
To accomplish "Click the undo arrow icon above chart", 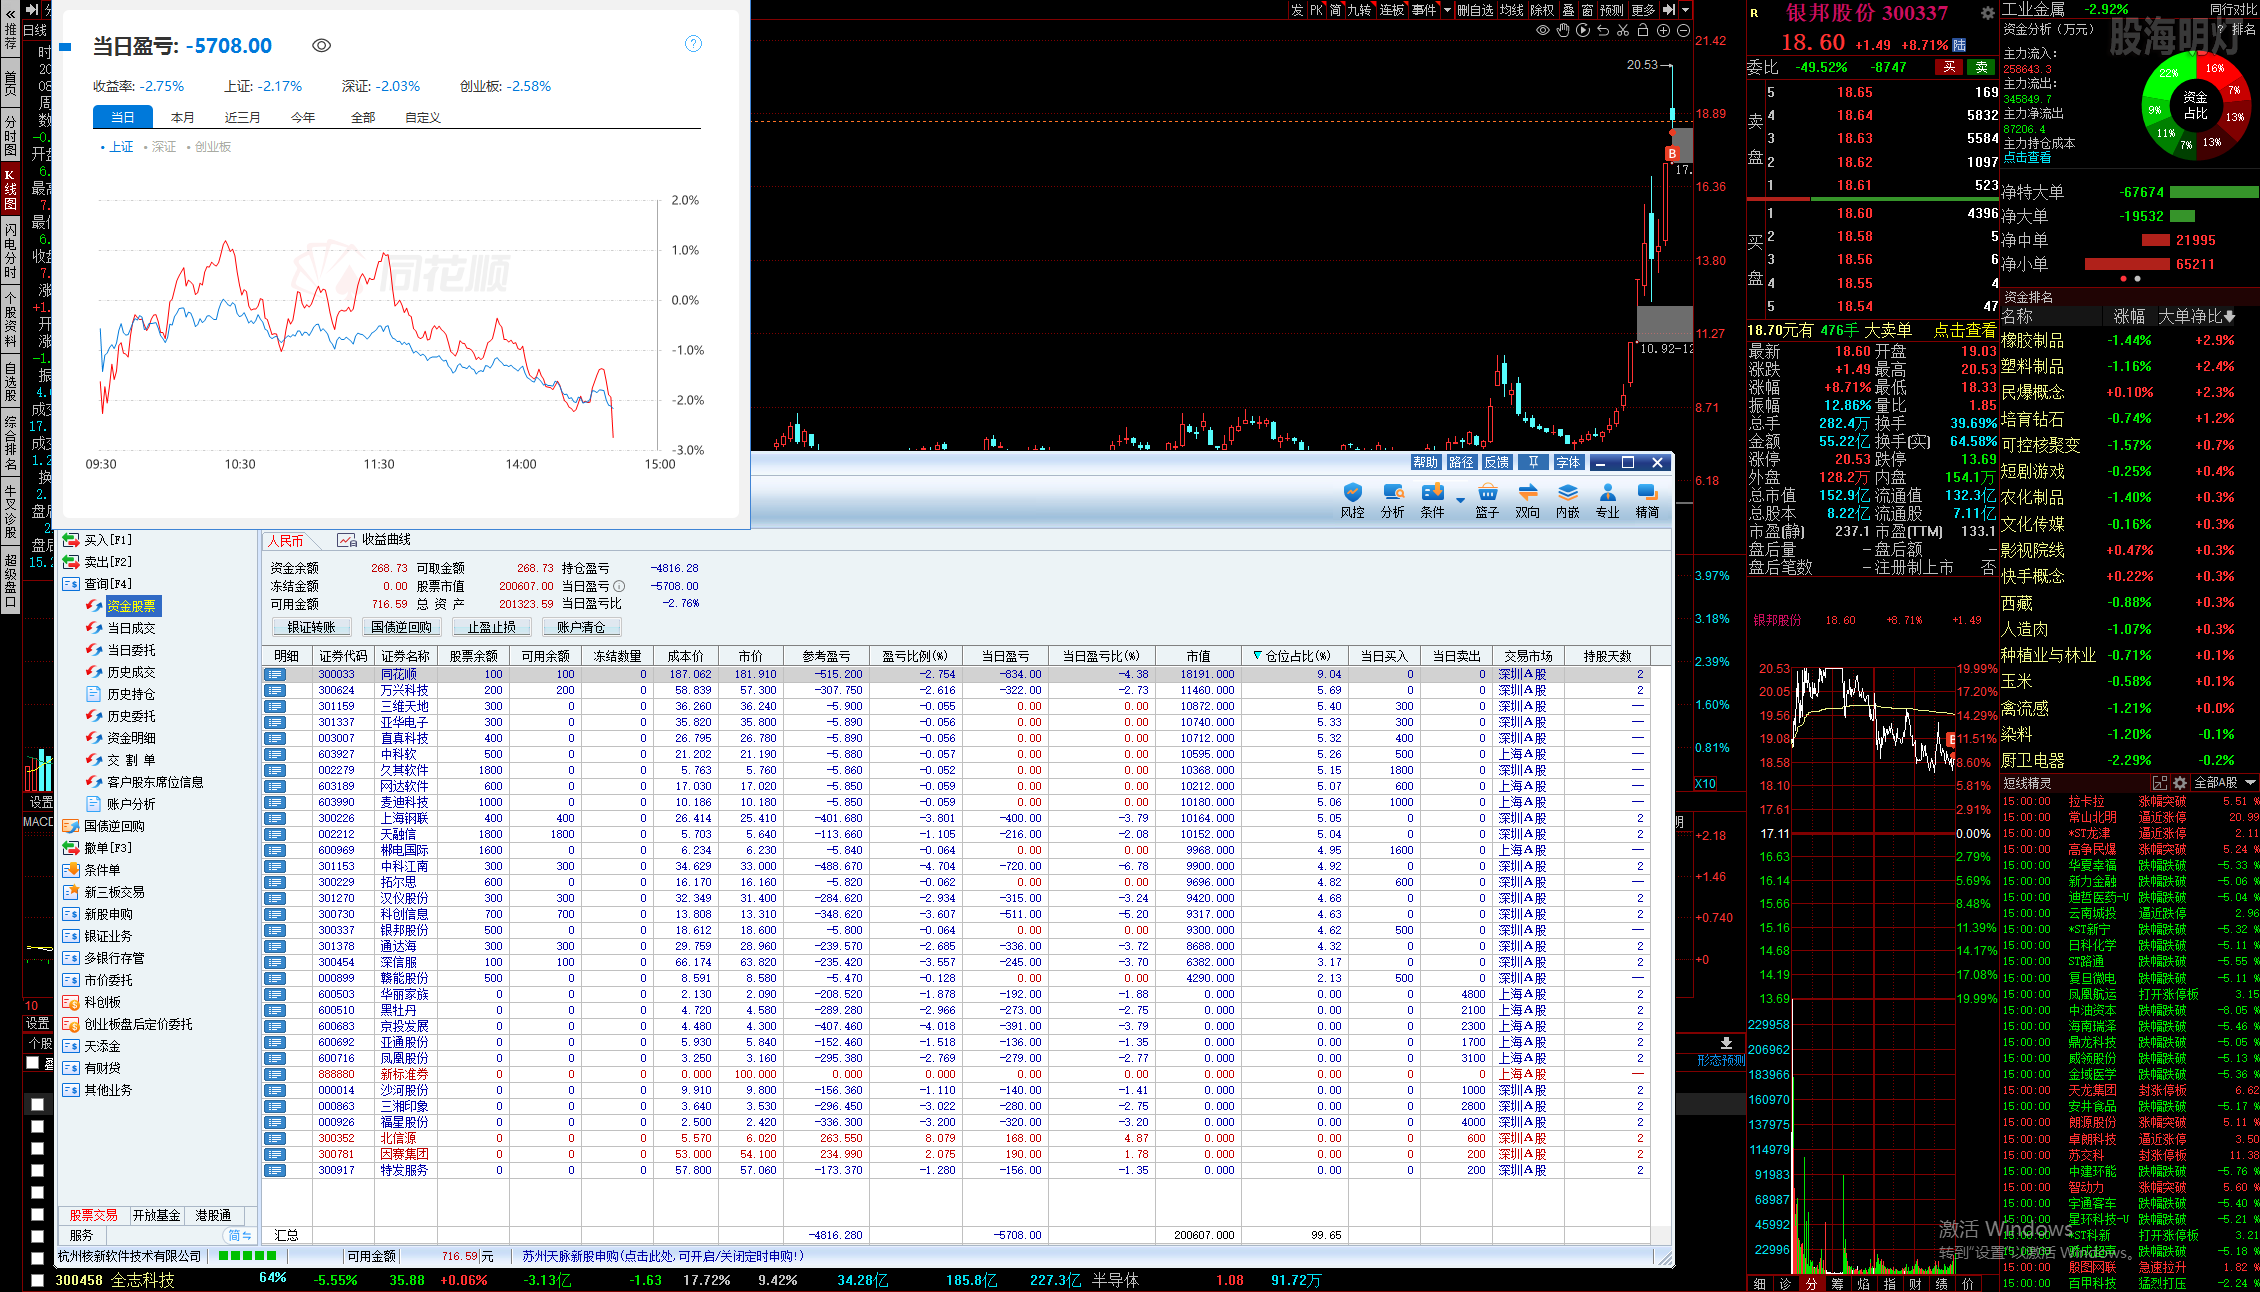I will click(1603, 31).
